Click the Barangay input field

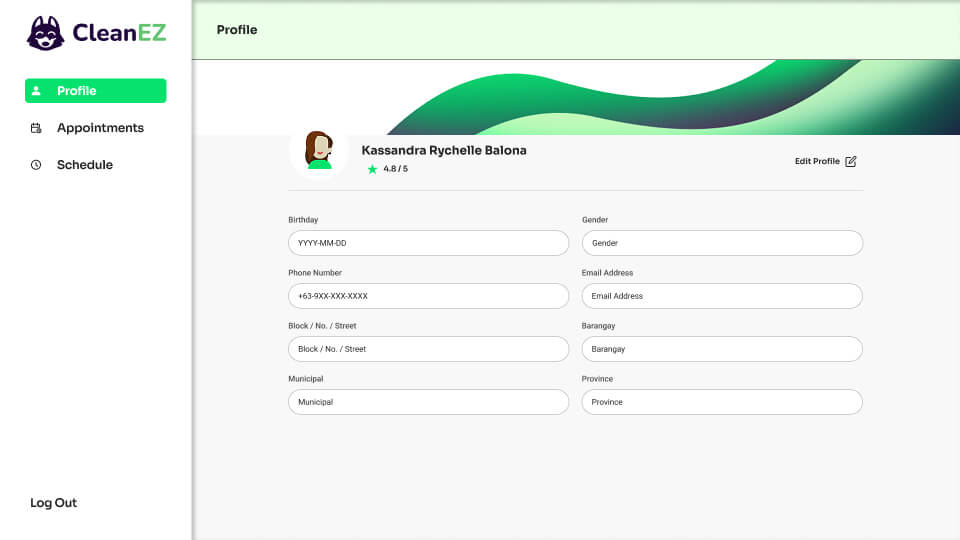click(x=722, y=349)
